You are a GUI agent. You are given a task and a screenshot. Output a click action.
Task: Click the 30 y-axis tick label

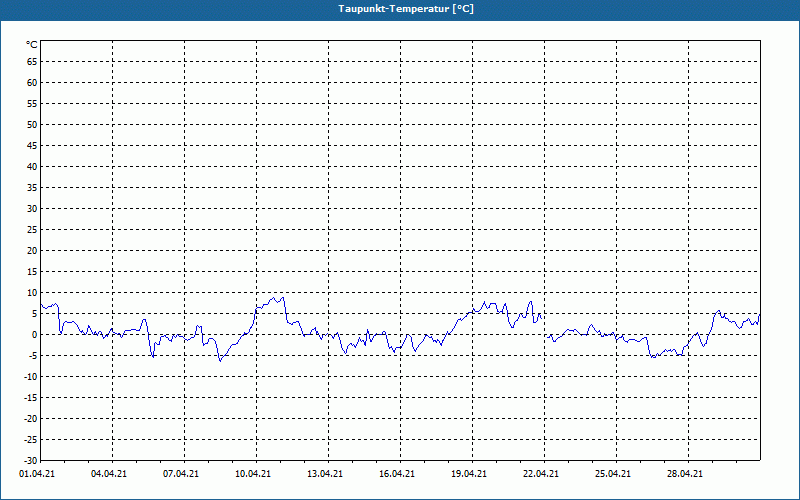point(32,208)
